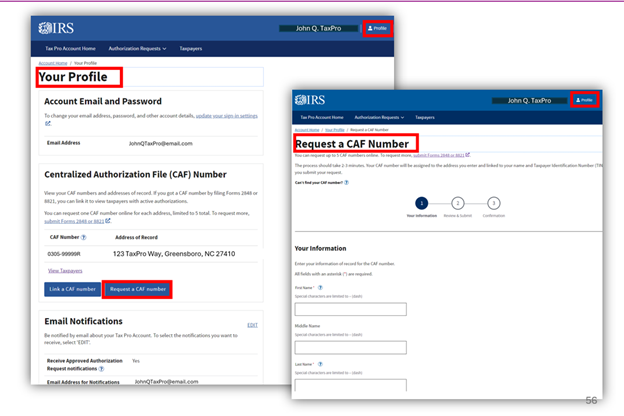Click notification email JohnQTaxPro@email.com at bottom

pyautogui.click(x=166, y=382)
